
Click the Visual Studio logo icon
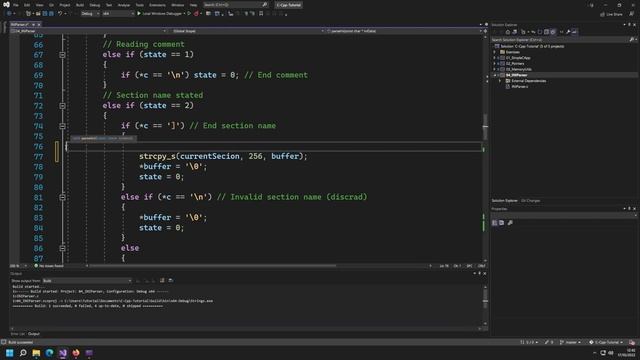[6, 5]
